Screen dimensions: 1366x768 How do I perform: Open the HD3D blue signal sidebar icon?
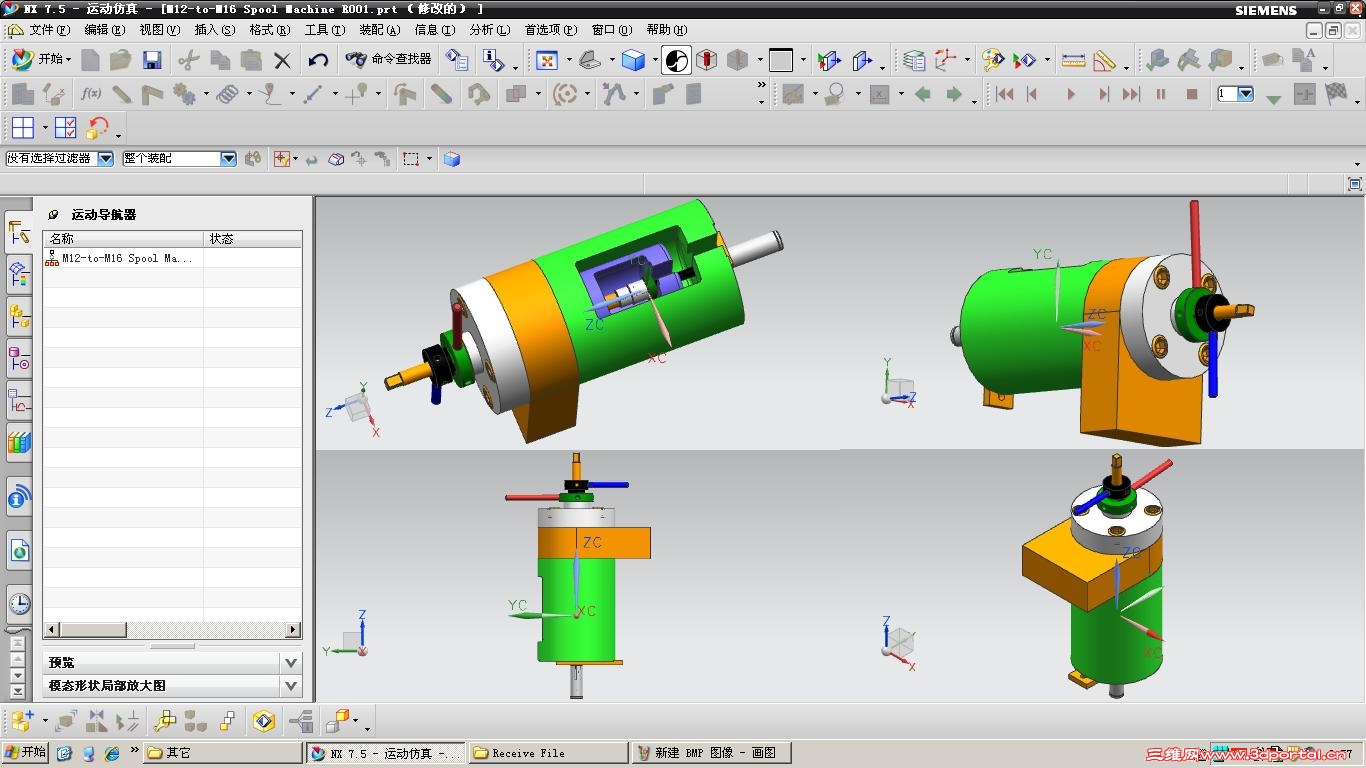pyautogui.click(x=19, y=495)
